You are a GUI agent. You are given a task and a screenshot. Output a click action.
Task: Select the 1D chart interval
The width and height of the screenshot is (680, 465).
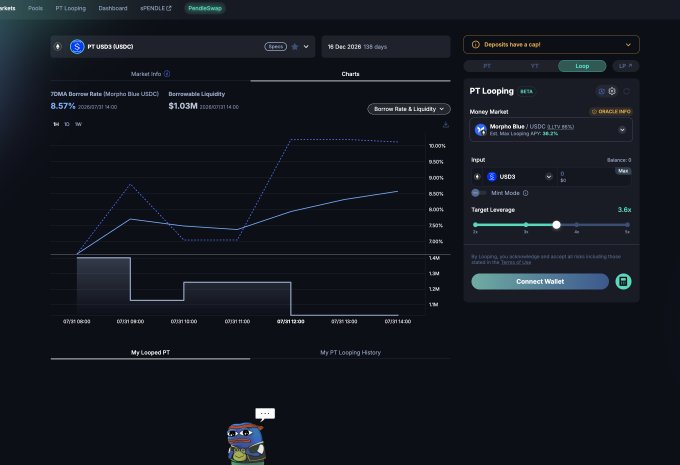[x=67, y=124]
